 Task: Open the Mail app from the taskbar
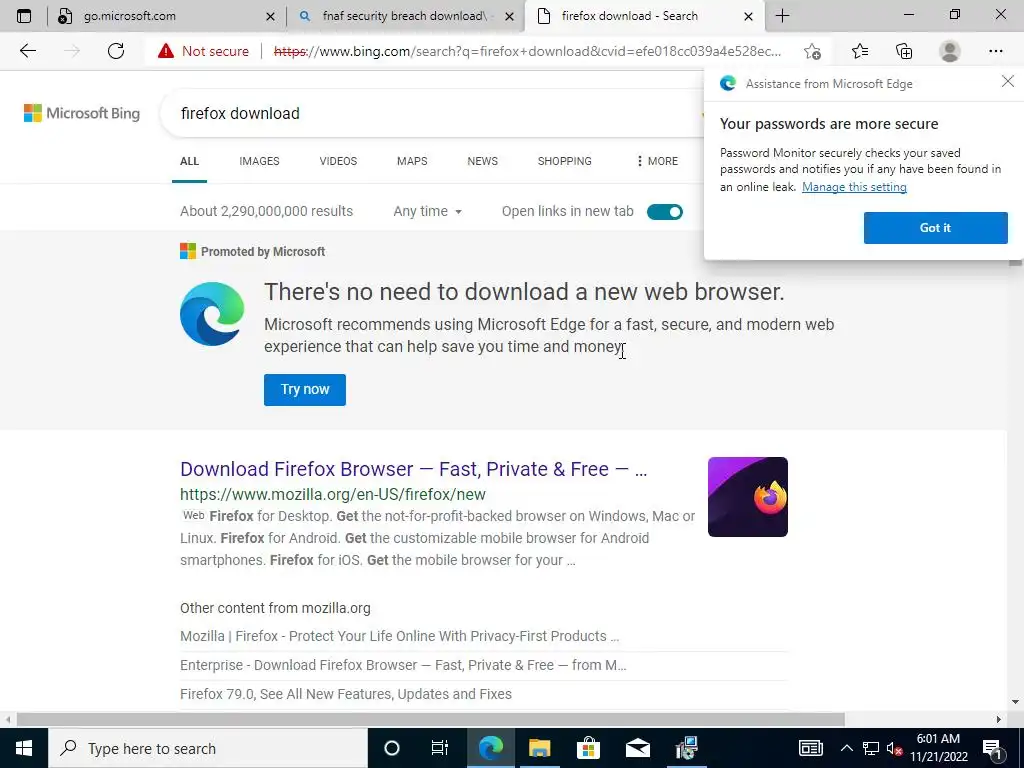tap(637, 748)
